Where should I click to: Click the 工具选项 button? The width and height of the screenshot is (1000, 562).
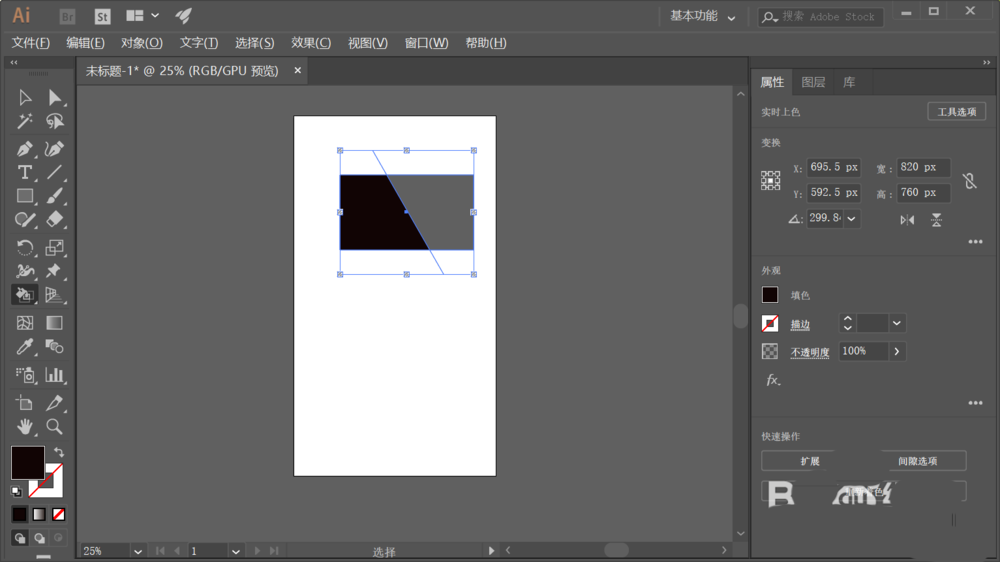pos(957,112)
